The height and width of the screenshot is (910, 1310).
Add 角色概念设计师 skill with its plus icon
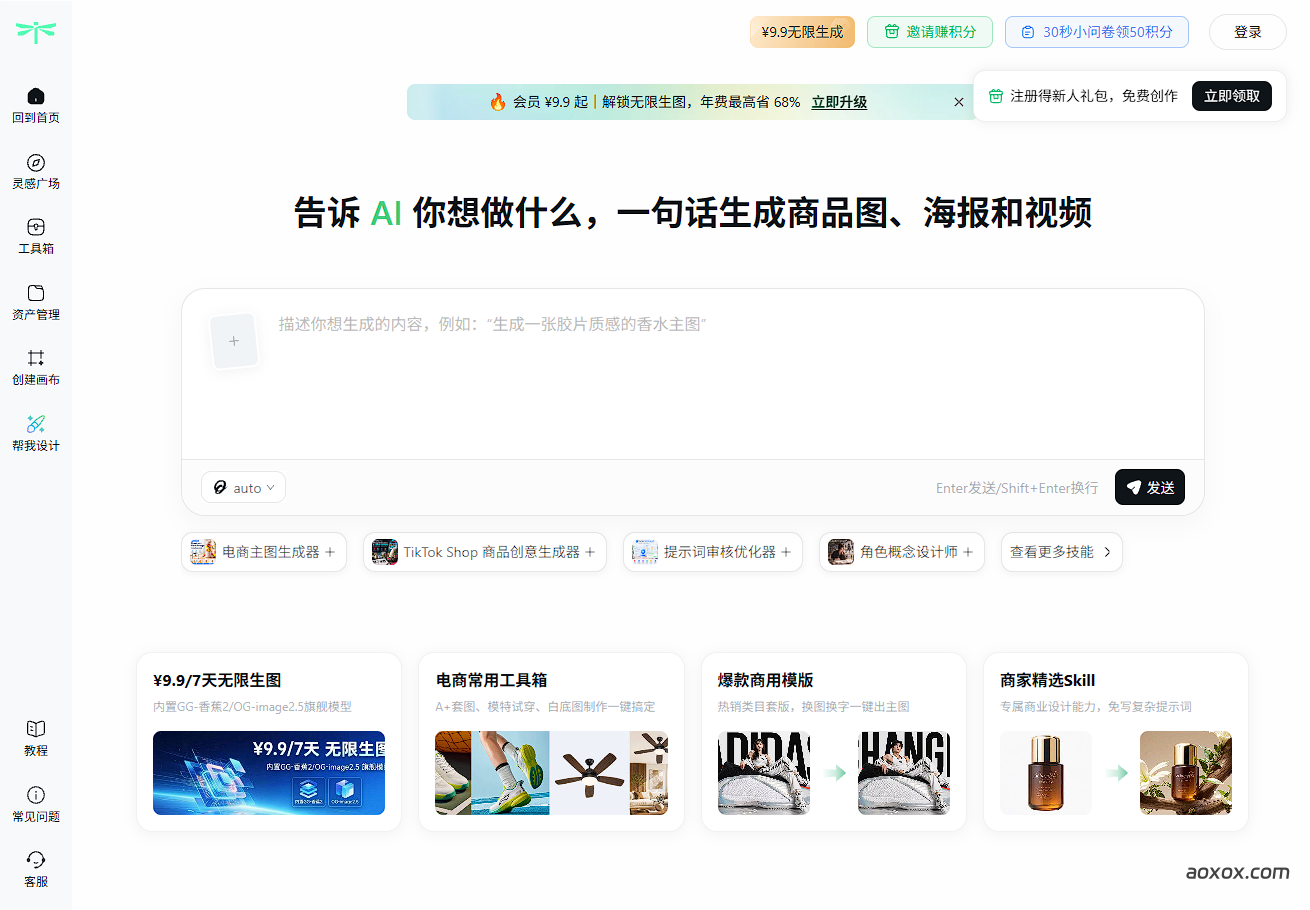tap(968, 552)
